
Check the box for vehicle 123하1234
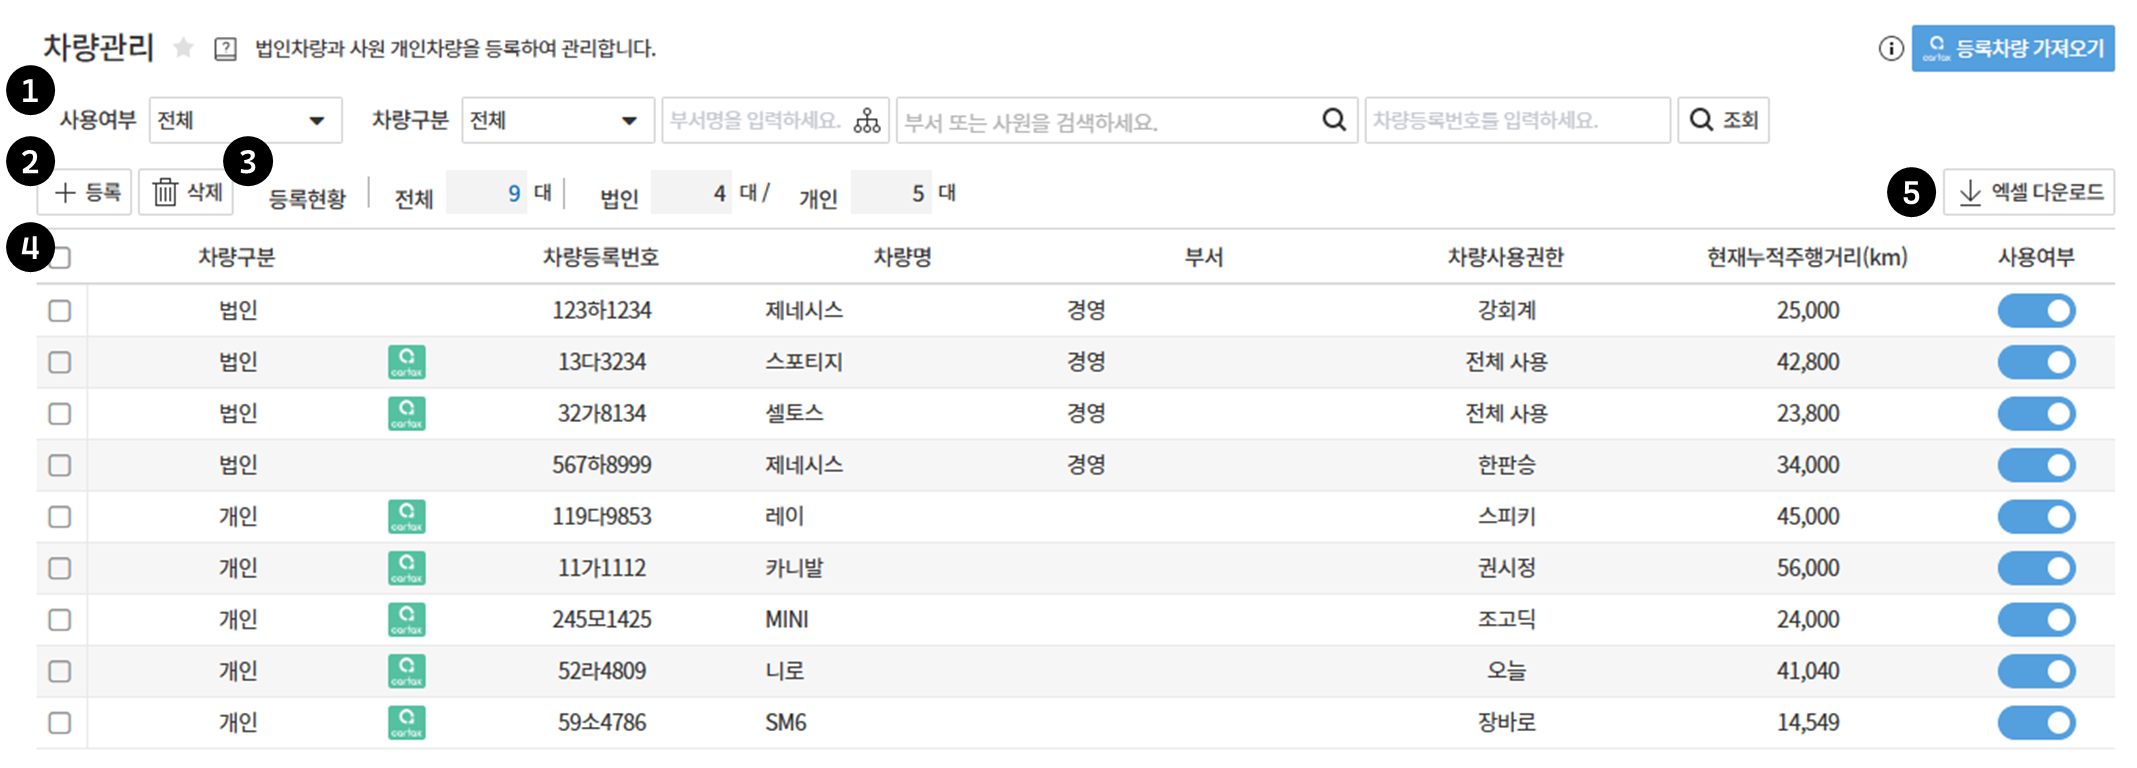coord(60,311)
